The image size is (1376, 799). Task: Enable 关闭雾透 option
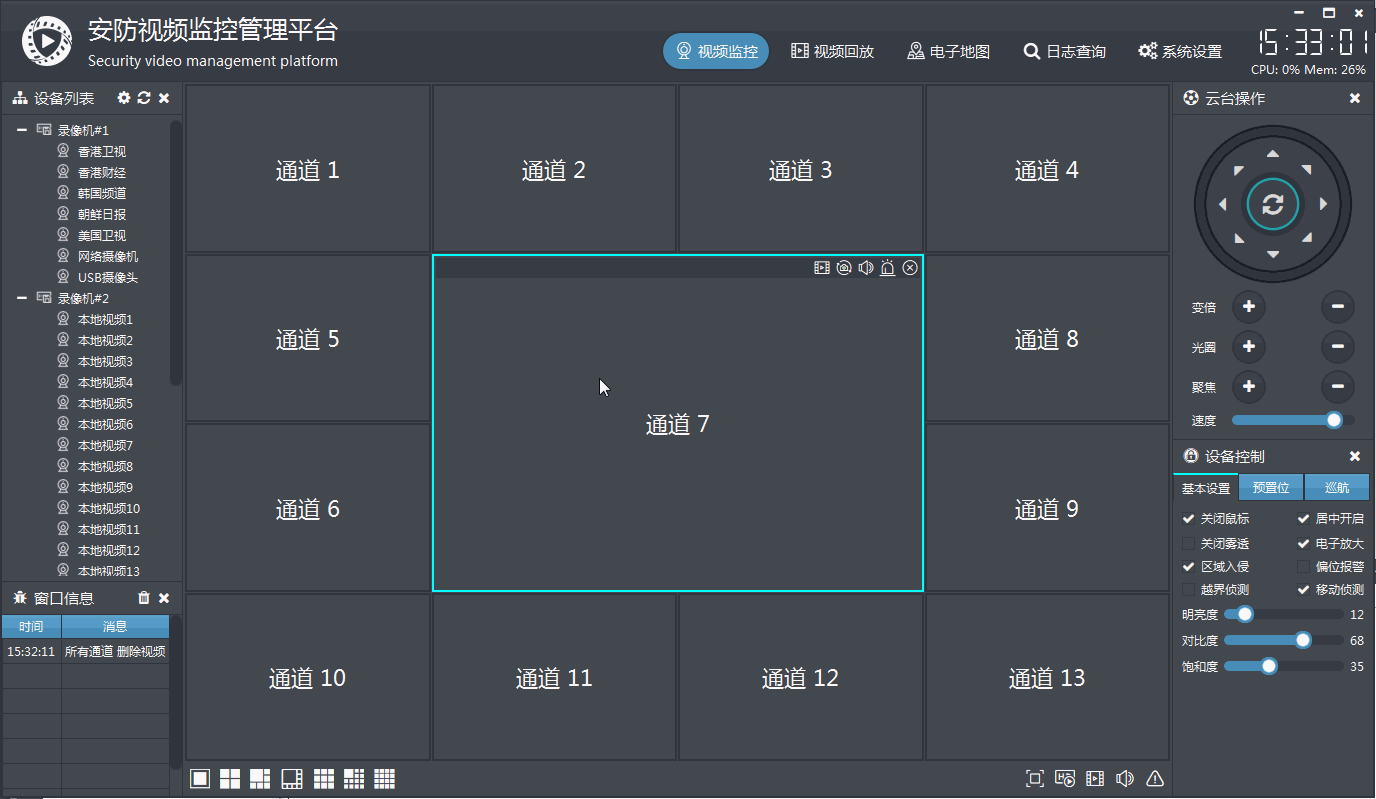click(1190, 542)
